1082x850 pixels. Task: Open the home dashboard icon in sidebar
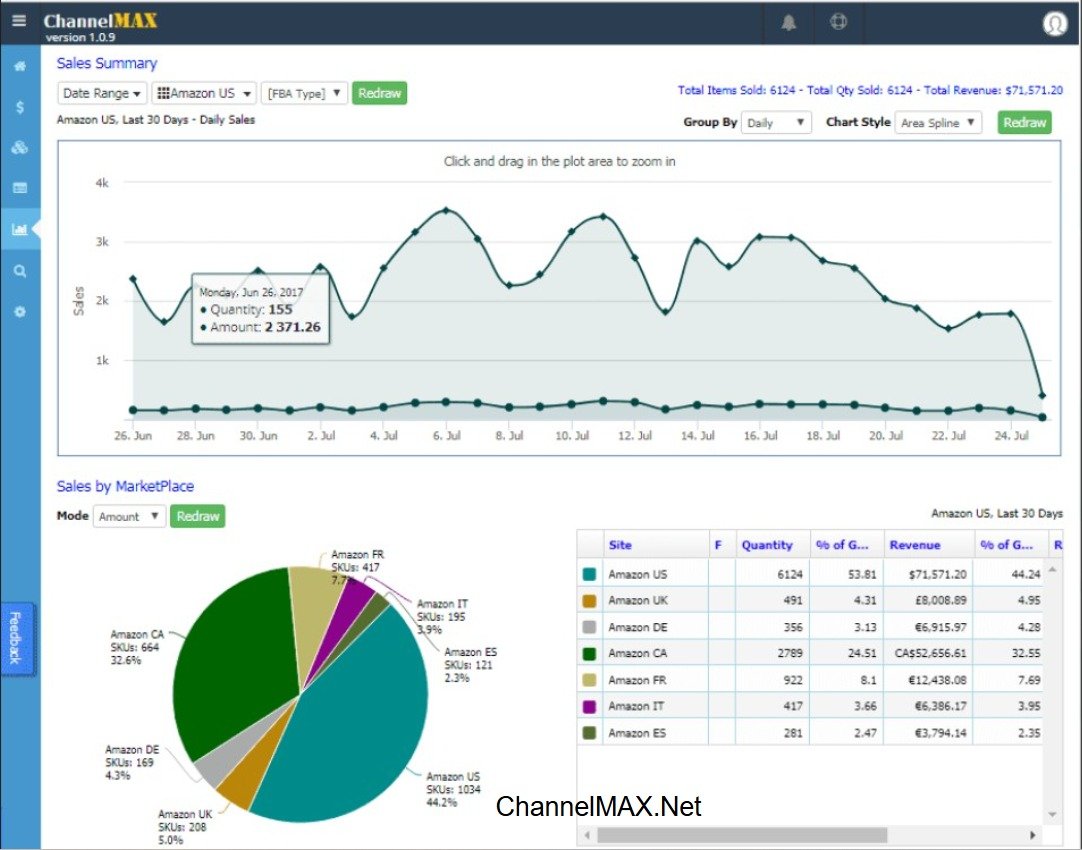(20, 64)
